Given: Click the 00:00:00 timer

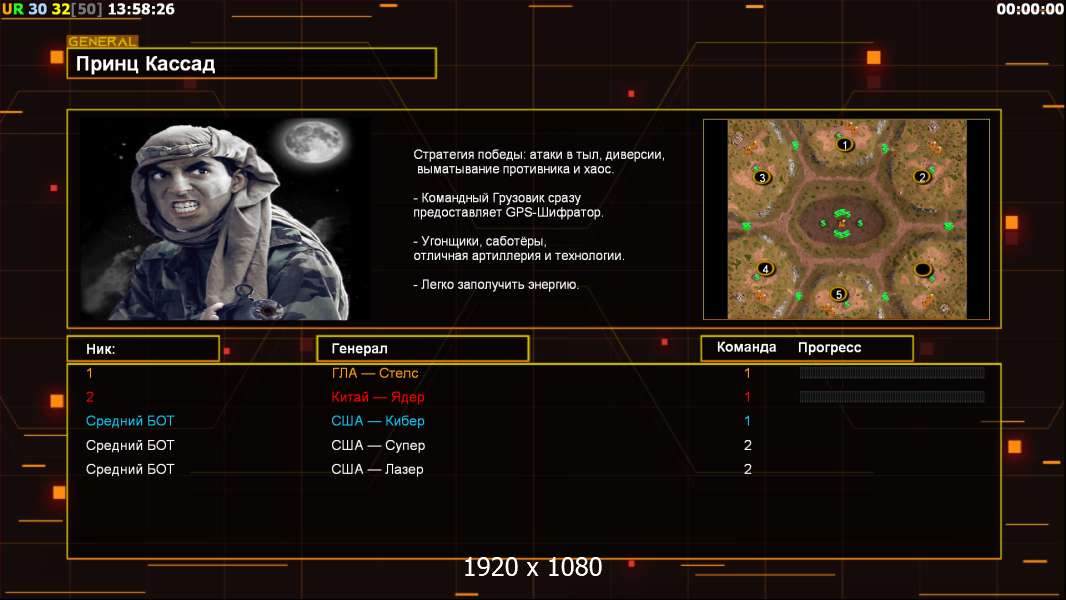Looking at the screenshot, I should [1030, 9].
